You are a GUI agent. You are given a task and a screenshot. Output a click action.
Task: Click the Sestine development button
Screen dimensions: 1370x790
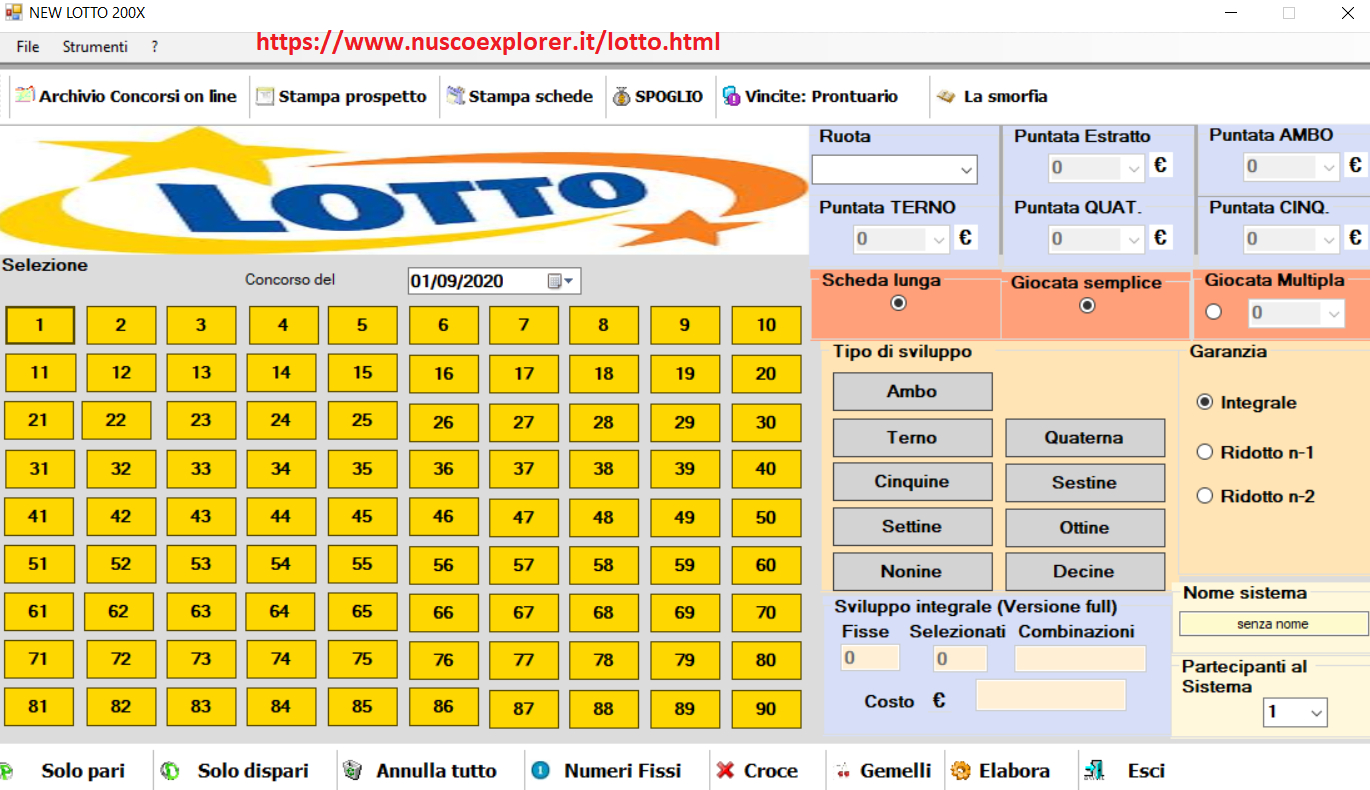[x=1085, y=482]
